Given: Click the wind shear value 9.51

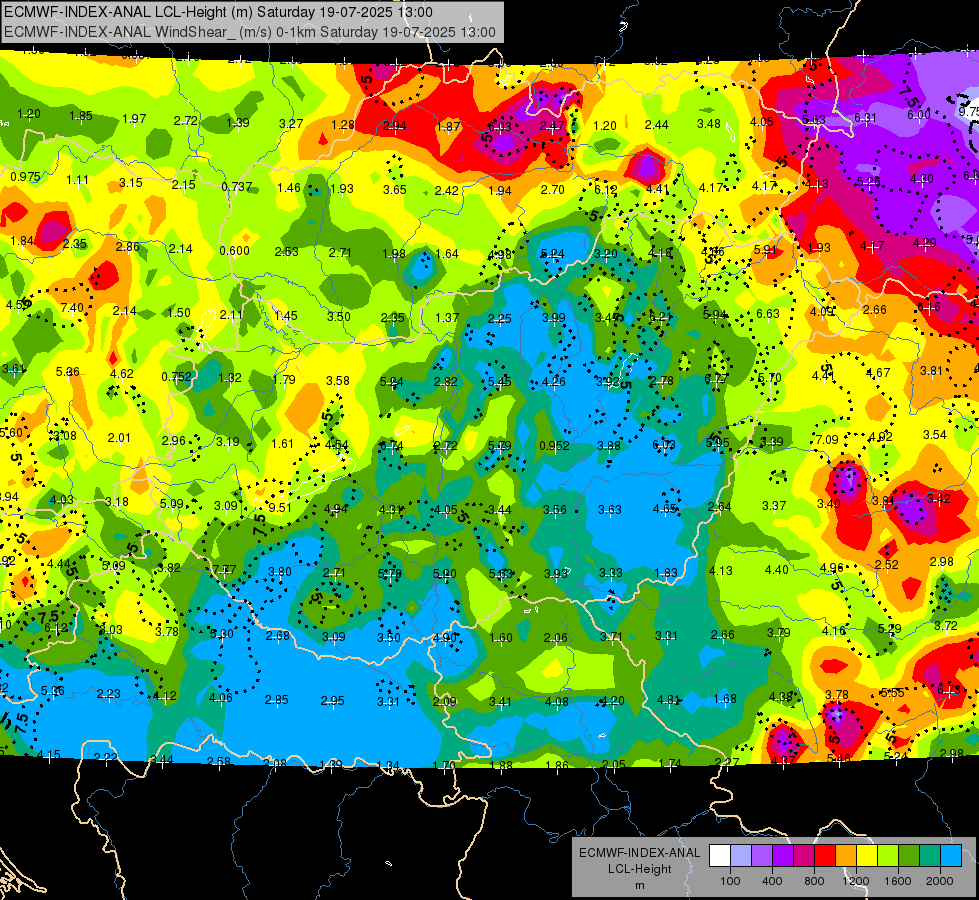Looking at the screenshot, I should click(280, 507).
